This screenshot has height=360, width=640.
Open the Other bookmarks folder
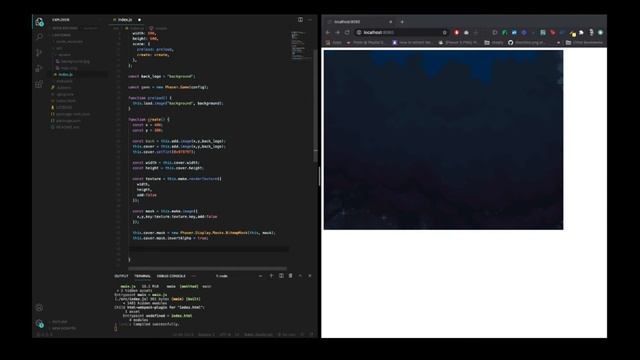pos(584,42)
